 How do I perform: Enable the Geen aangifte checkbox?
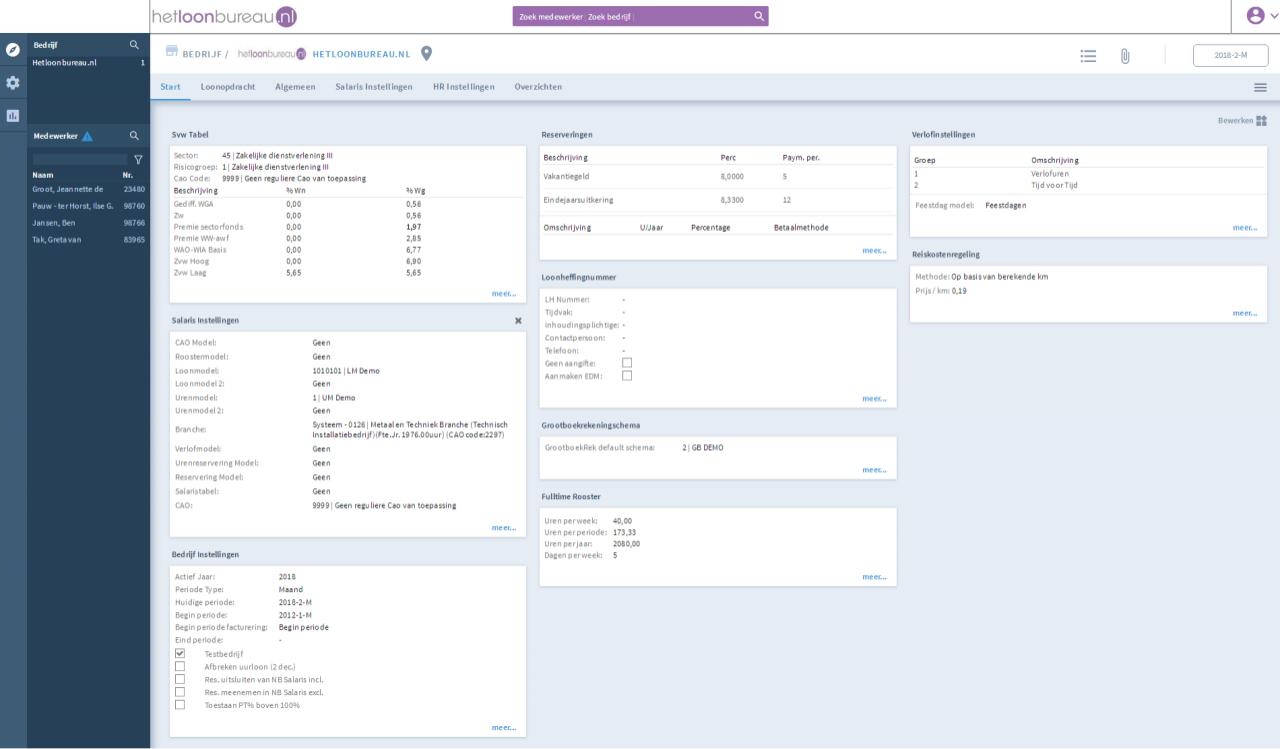pyautogui.click(x=627, y=363)
